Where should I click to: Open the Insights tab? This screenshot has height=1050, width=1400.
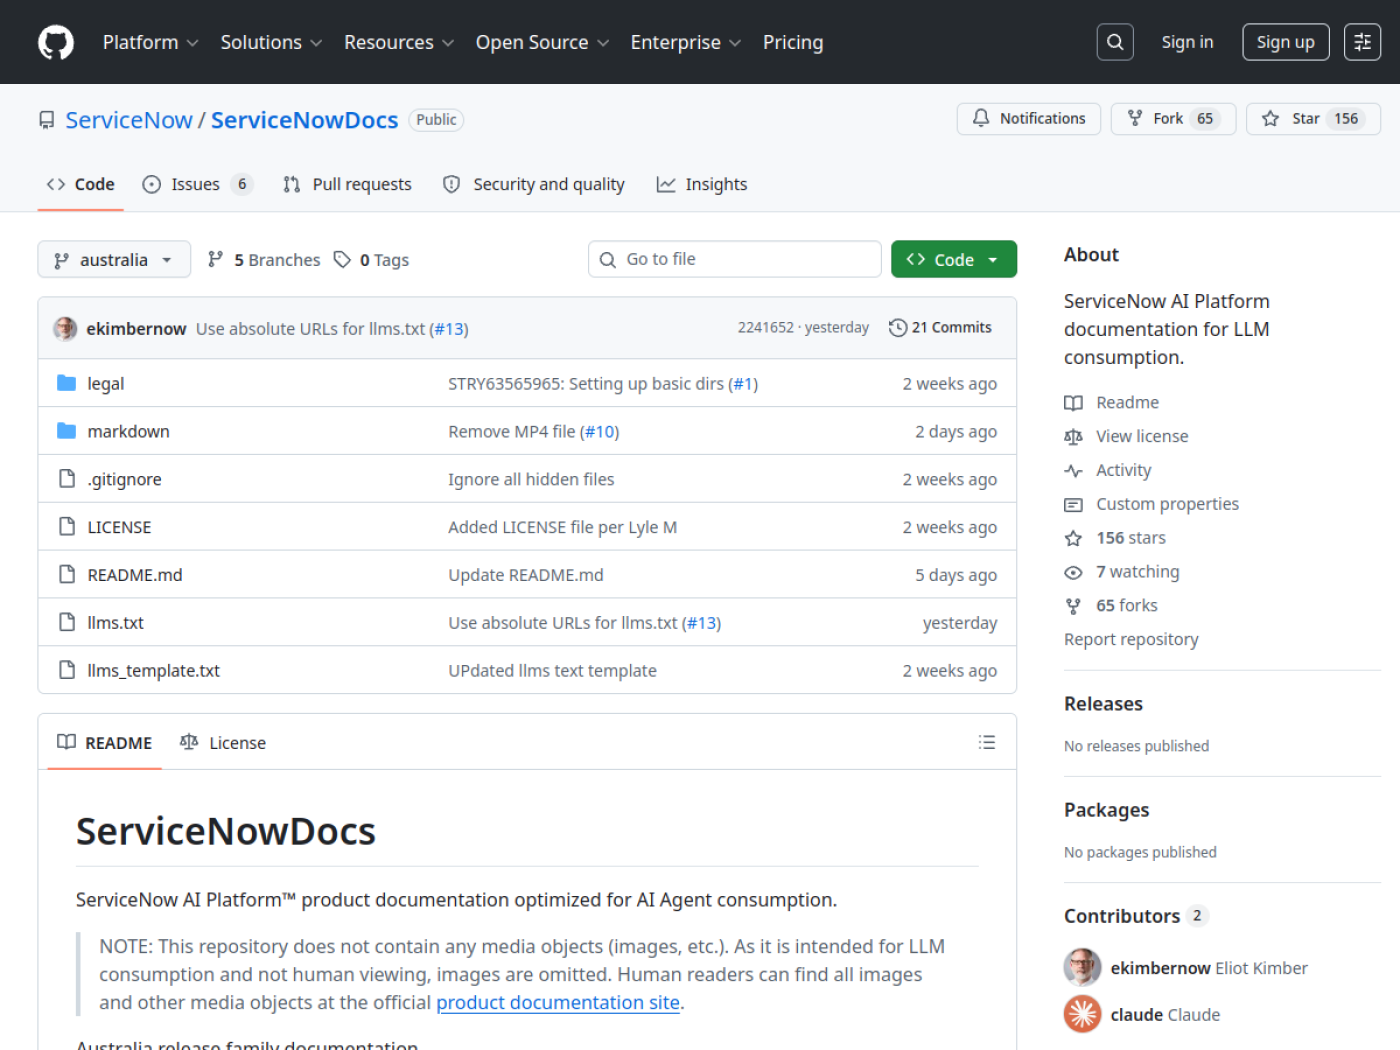[702, 184]
